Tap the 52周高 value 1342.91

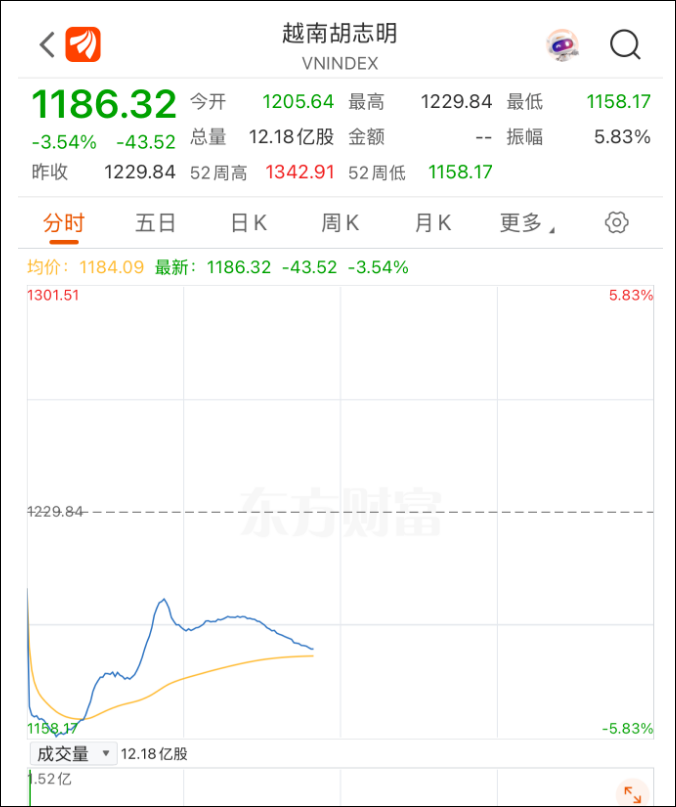299,172
